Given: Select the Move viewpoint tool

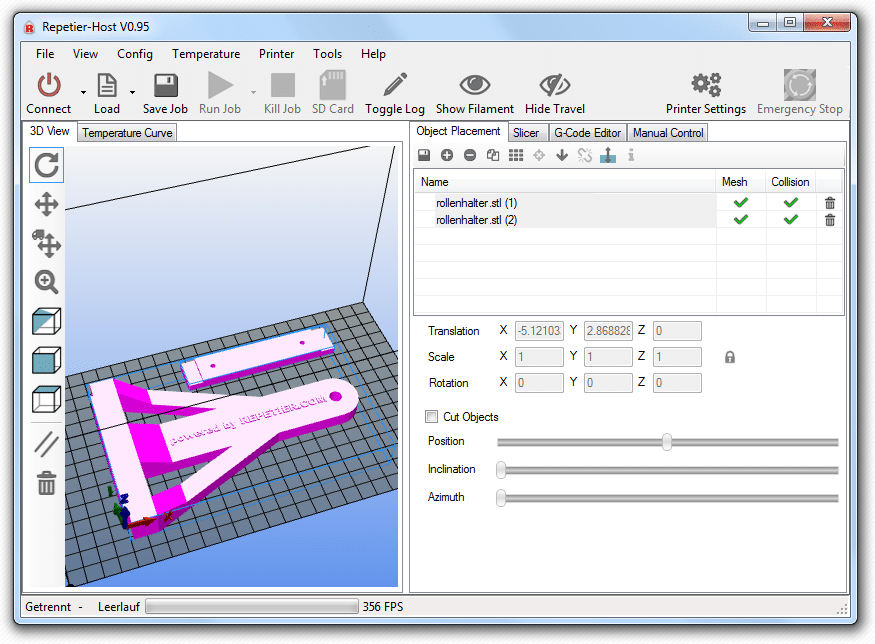Looking at the screenshot, I should [x=46, y=204].
